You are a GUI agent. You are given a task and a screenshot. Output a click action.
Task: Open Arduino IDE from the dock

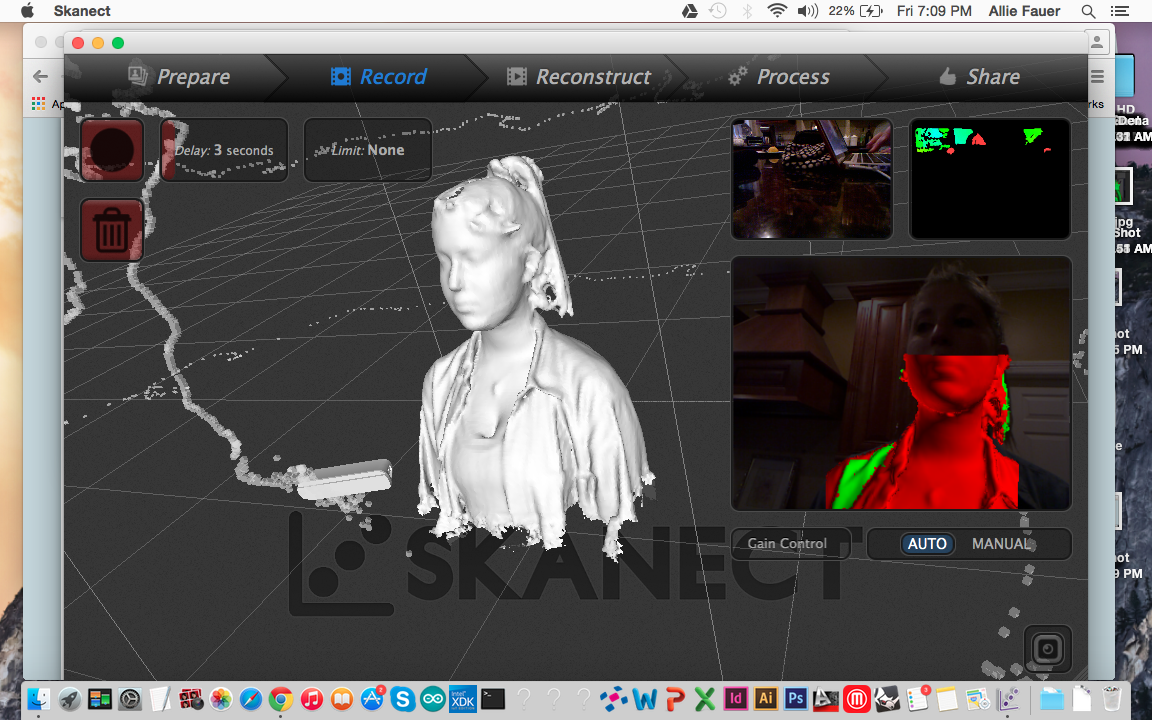coord(433,699)
